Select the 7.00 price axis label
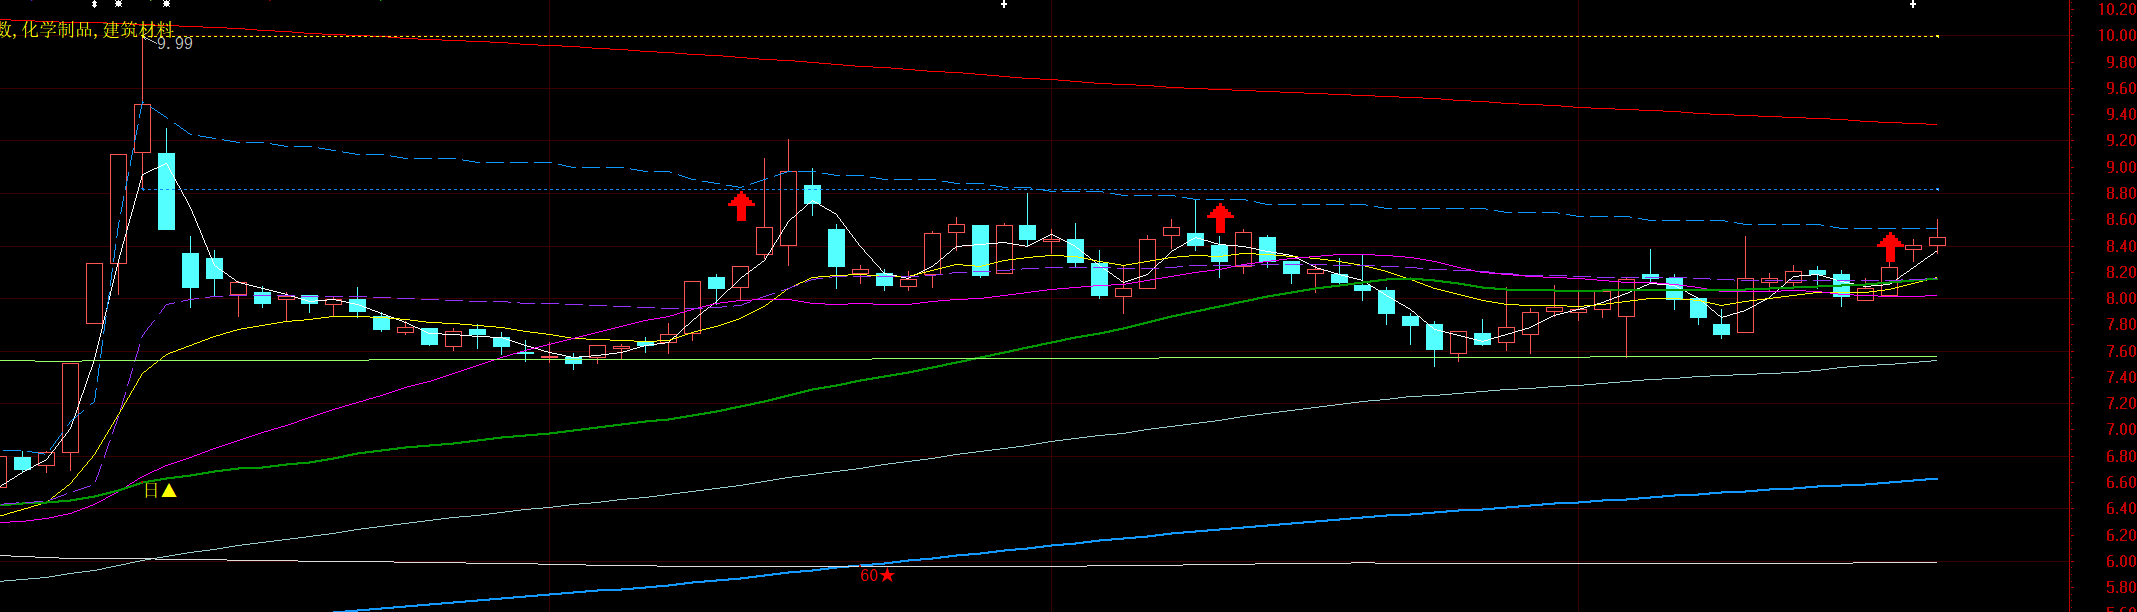Image resolution: width=2137 pixels, height=612 pixels. pos(2120,430)
